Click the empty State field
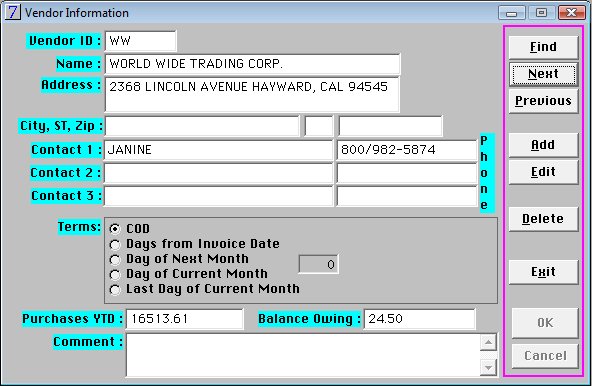 [x=319, y=126]
